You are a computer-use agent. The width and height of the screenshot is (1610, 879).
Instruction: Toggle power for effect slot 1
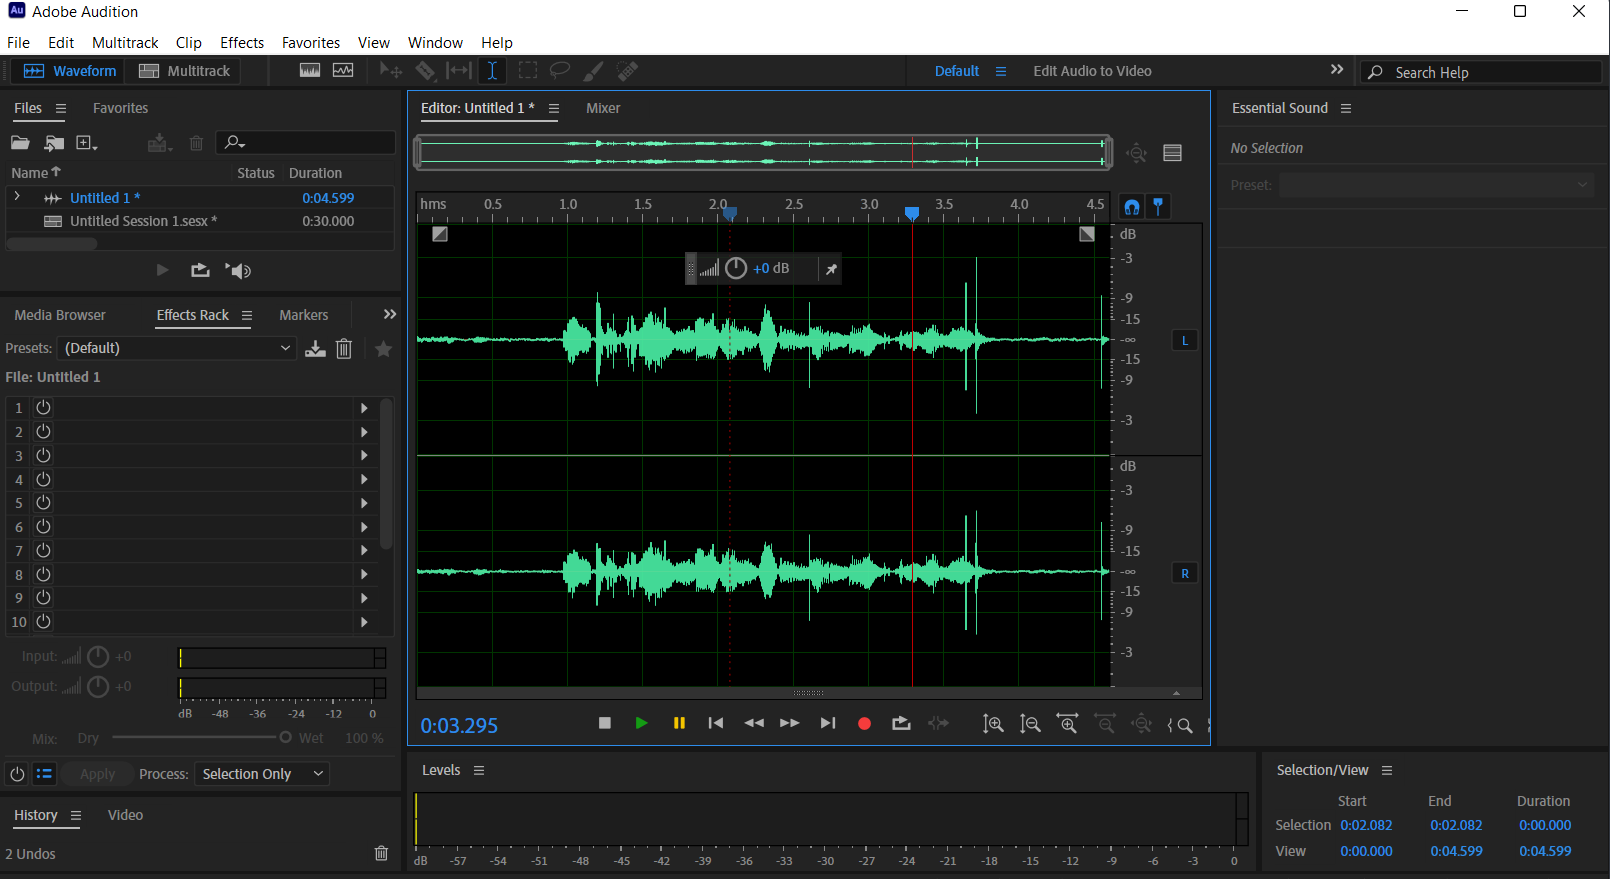click(x=43, y=408)
